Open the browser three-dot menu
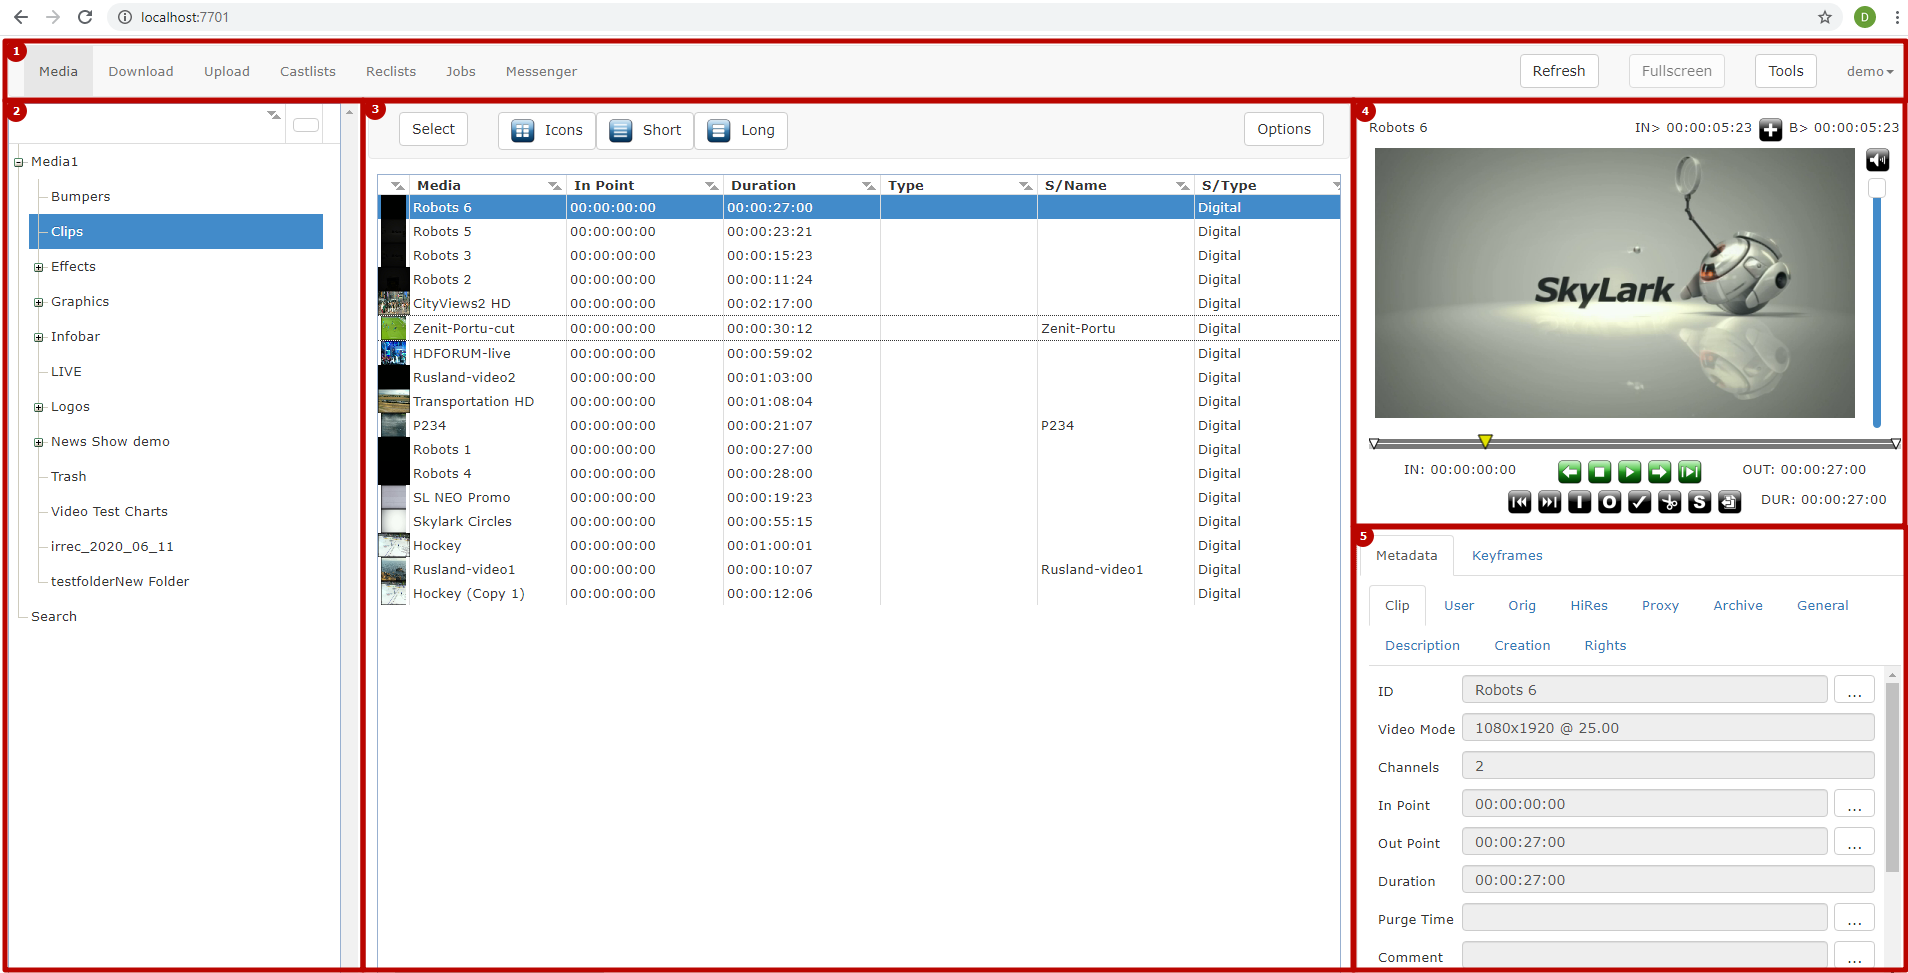This screenshot has height=973, width=1908. [x=1896, y=17]
